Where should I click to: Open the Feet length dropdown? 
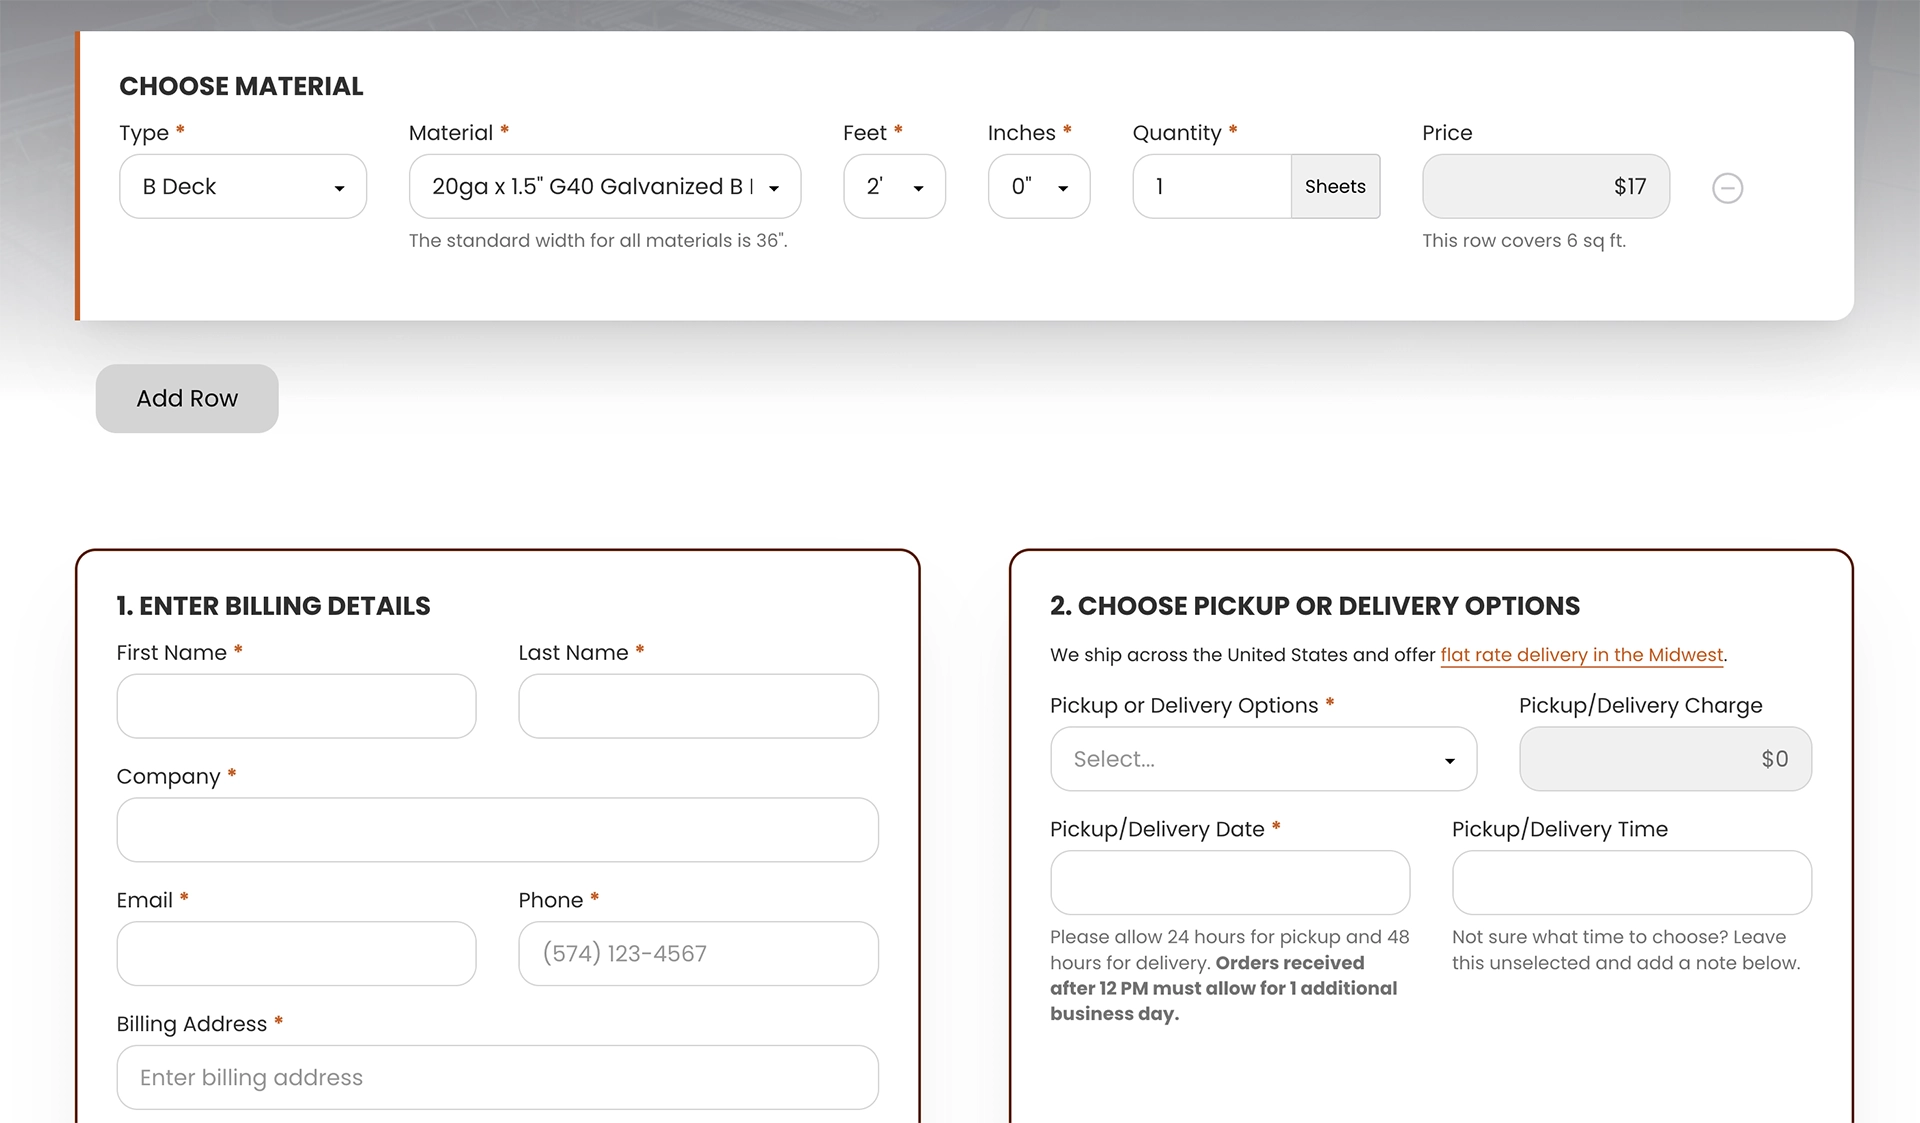894,187
